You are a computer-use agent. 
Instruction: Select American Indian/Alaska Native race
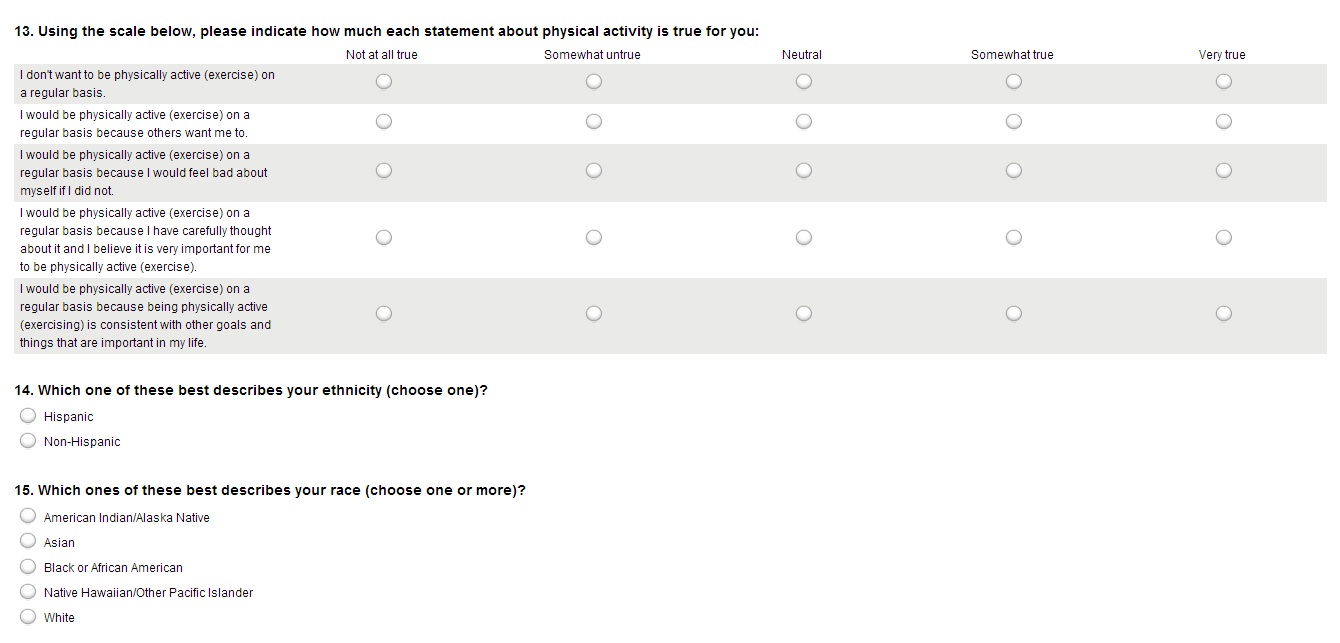pos(28,517)
